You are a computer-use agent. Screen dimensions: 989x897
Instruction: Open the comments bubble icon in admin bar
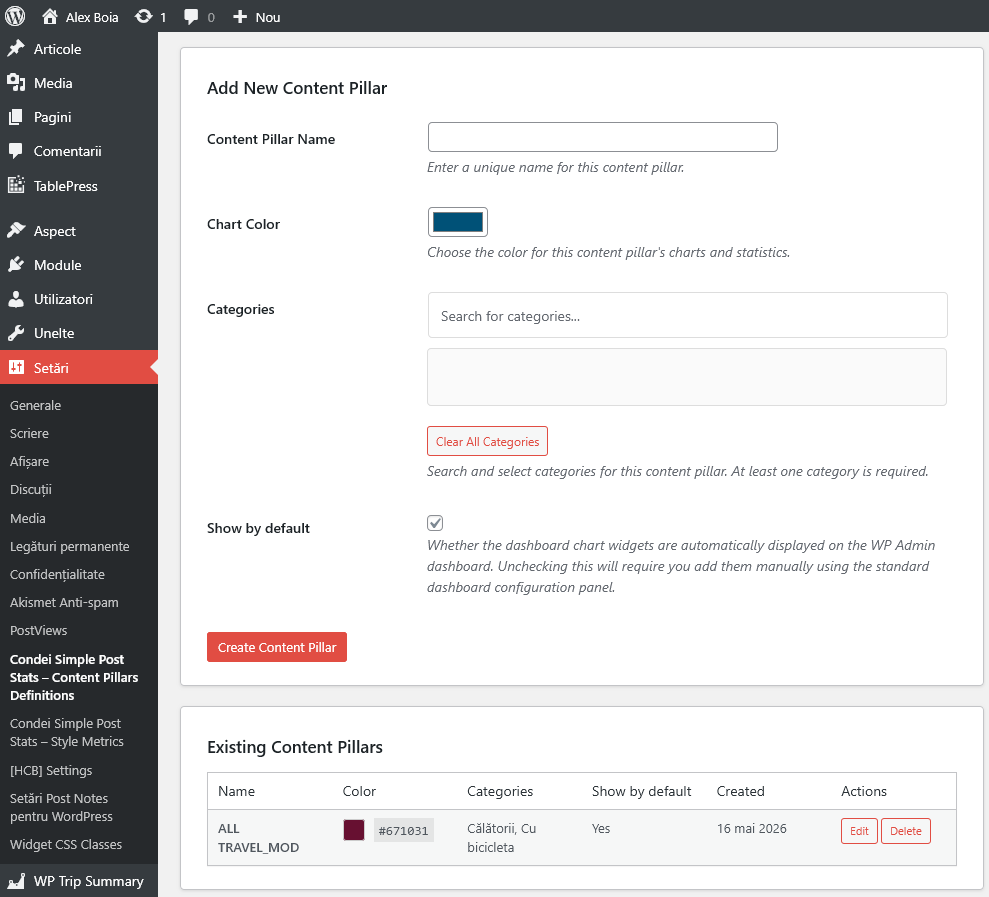(190, 16)
